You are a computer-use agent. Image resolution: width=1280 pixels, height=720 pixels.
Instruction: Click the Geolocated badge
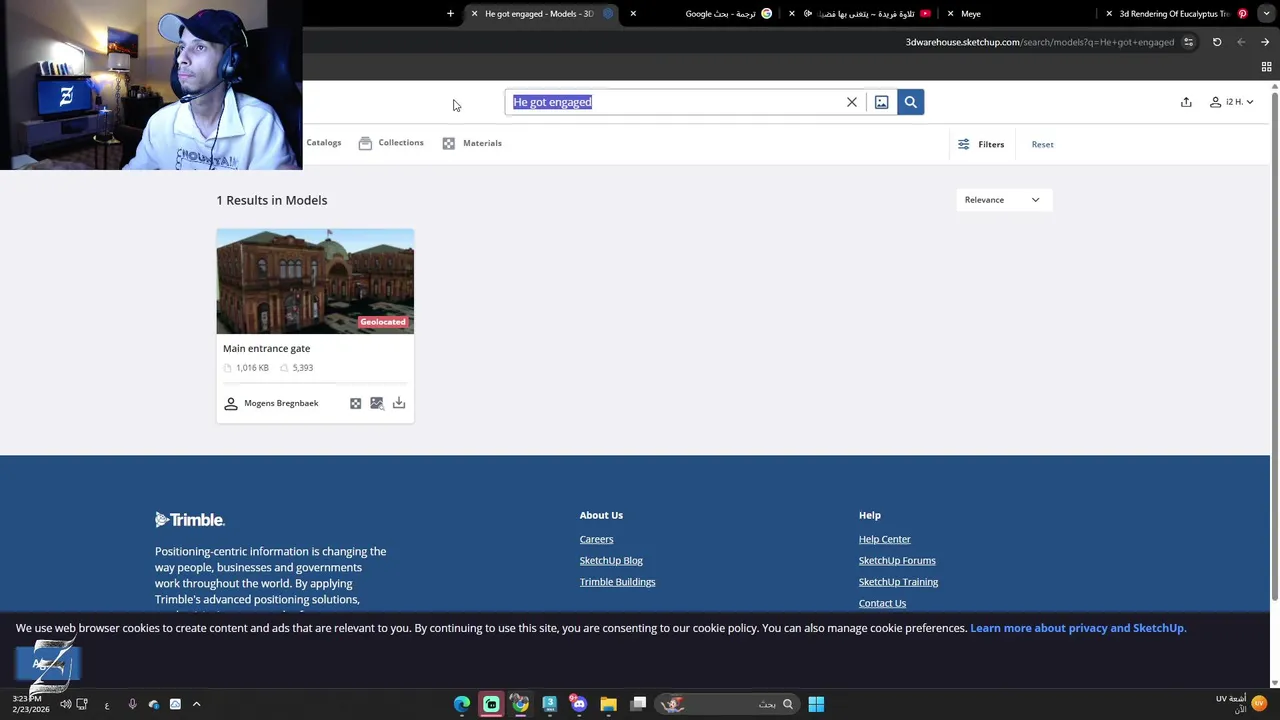(x=383, y=322)
